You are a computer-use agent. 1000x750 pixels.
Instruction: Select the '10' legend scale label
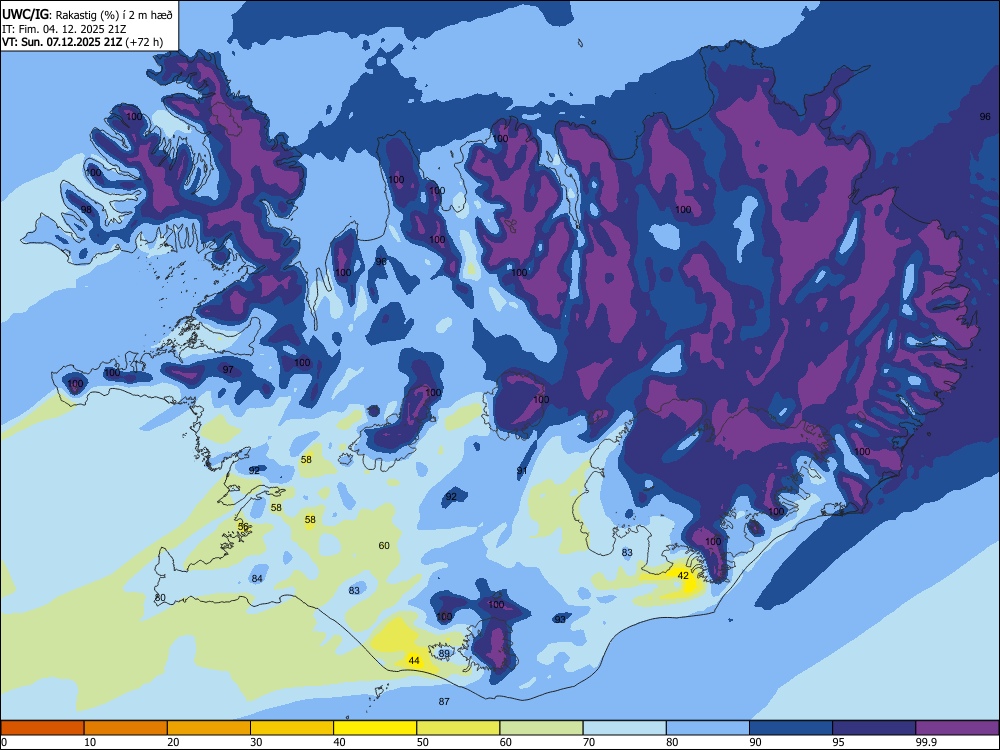tap(89, 742)
